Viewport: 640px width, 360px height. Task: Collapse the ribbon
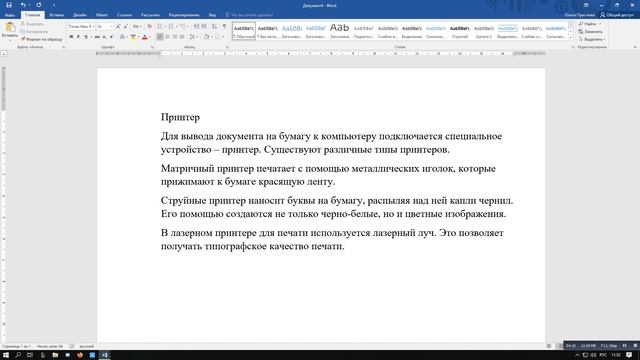pos(635,47)
